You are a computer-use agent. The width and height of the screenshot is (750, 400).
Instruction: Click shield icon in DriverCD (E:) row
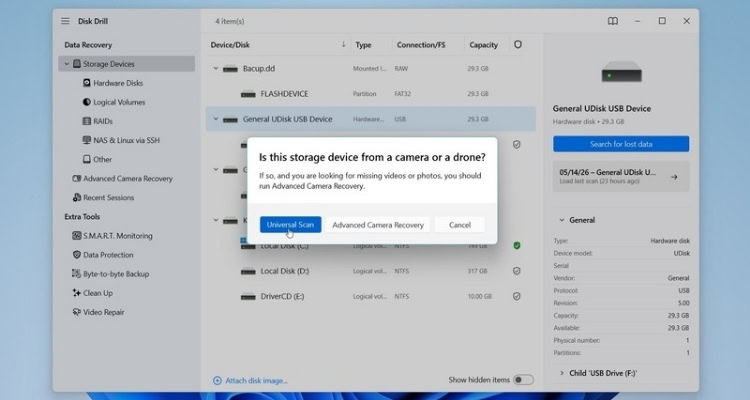(x=517, y=296)
